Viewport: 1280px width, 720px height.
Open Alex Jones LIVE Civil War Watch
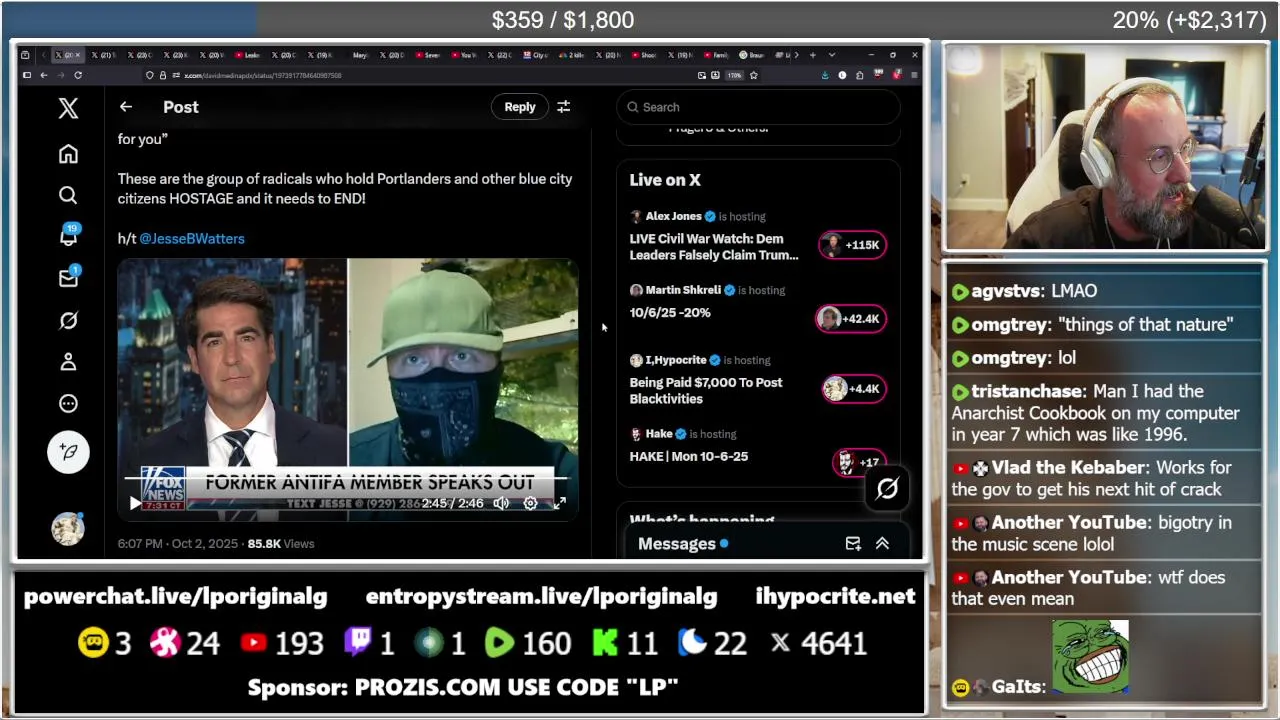point(714,247)
